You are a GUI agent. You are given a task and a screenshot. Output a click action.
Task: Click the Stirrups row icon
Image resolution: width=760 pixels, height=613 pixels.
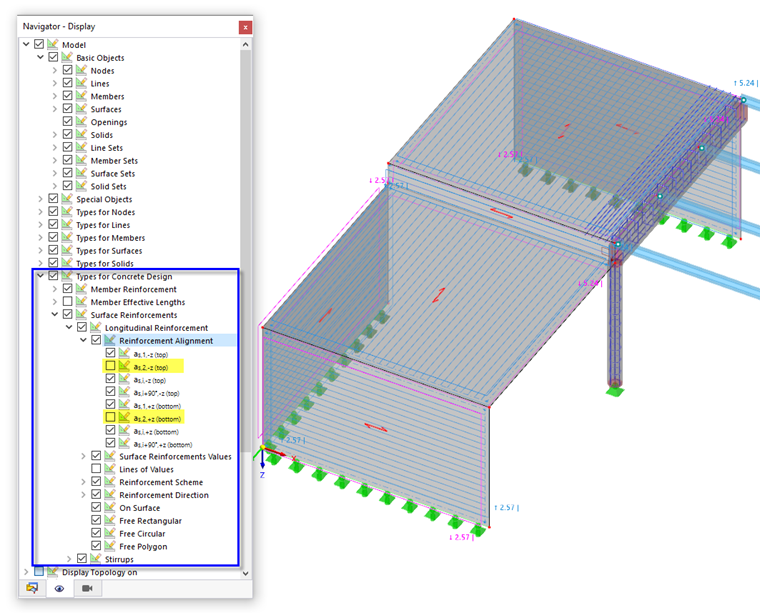click(x=96, y=559)
